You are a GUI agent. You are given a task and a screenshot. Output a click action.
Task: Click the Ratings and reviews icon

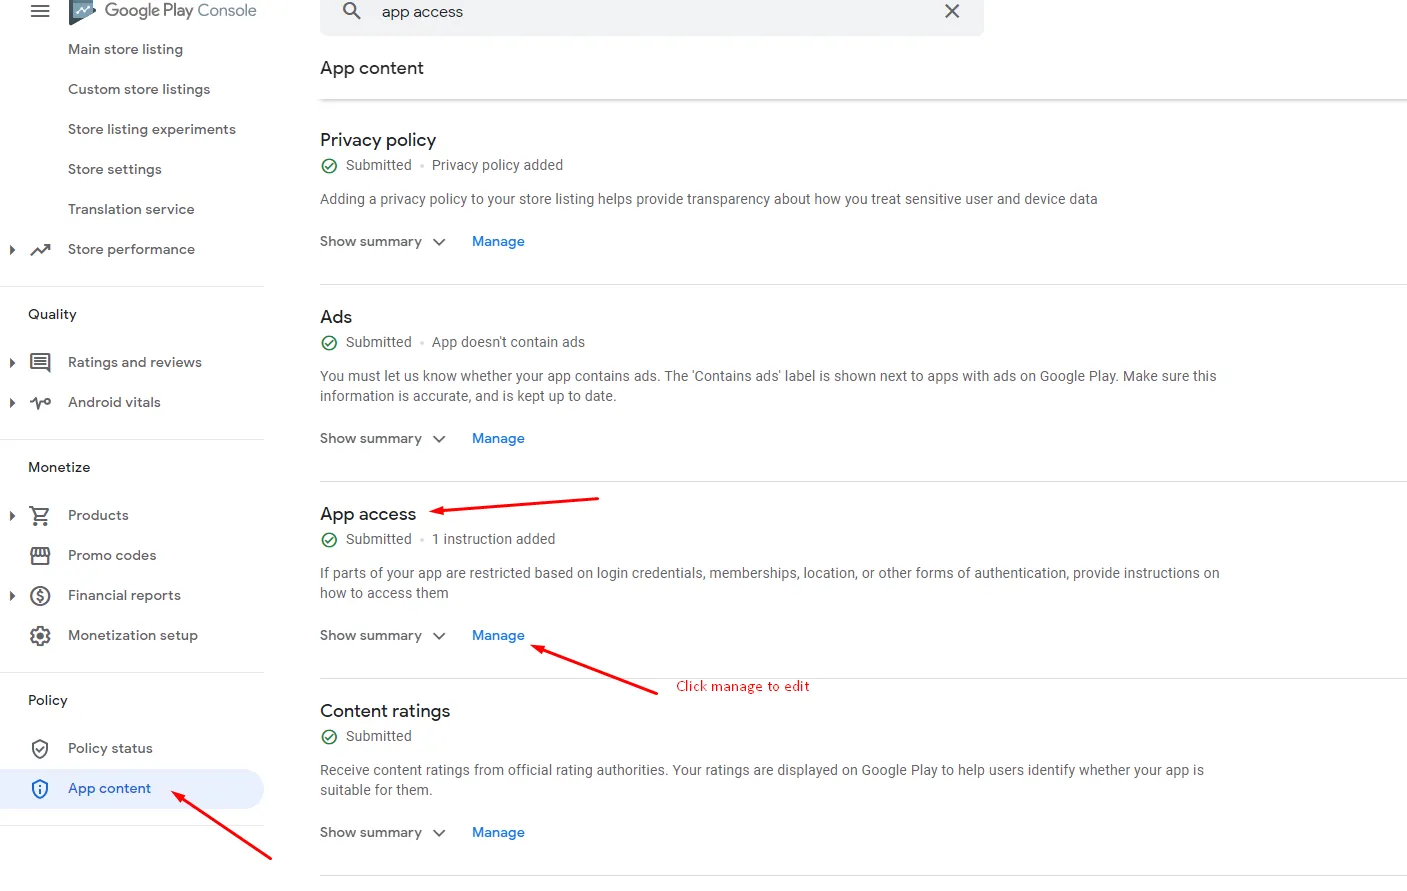[40, 362]
